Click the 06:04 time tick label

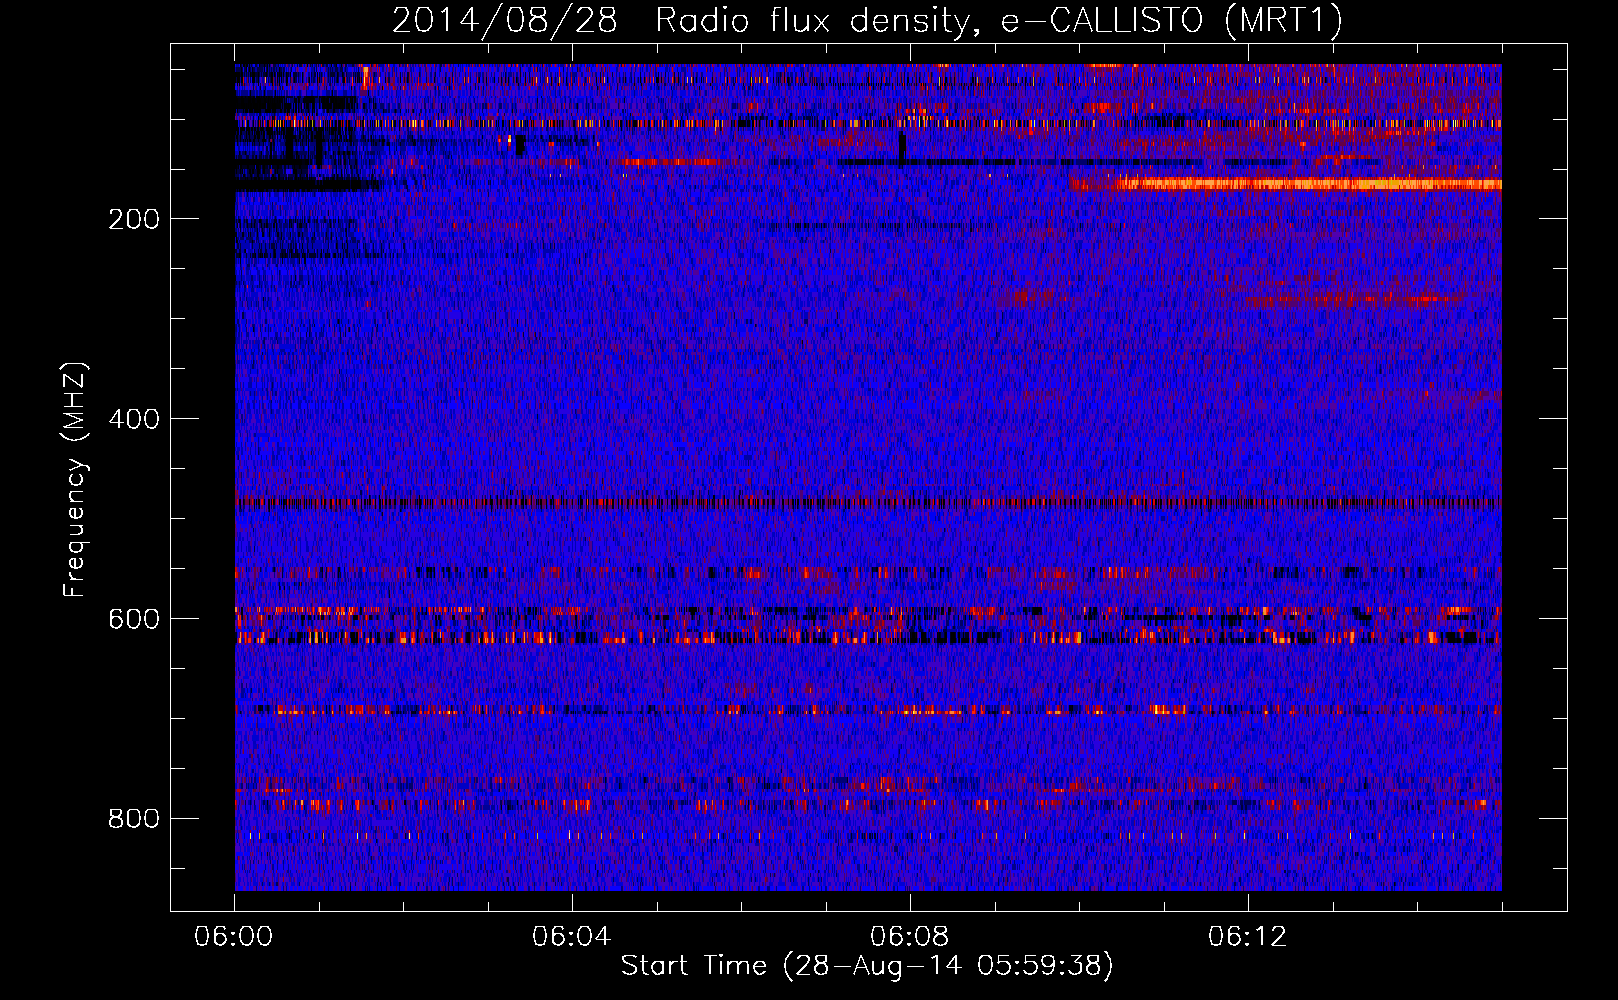(572, 937)
